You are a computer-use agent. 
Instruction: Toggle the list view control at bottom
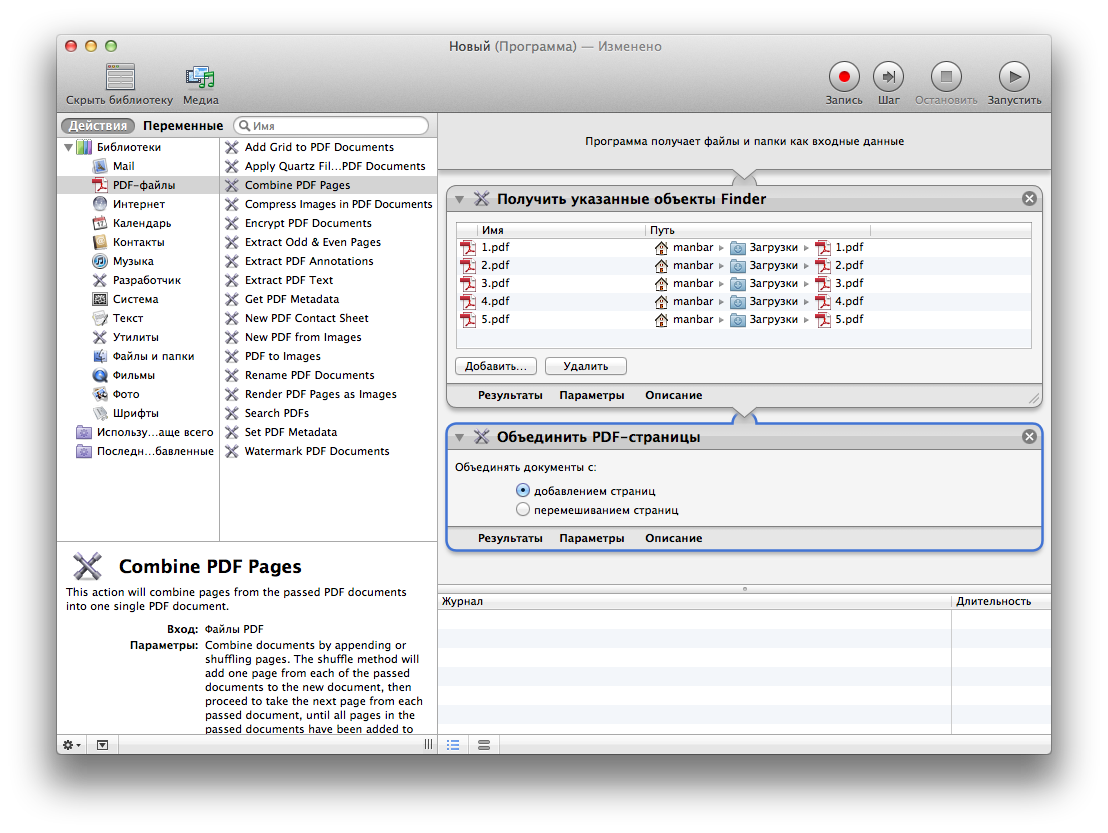pos(453,745)
